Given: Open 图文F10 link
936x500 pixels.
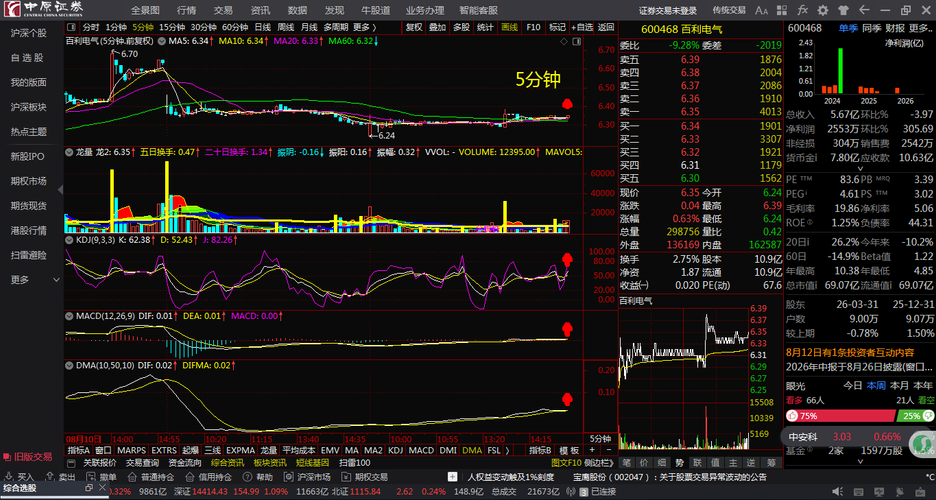Looking at the screenshot, I should [566, 463].
